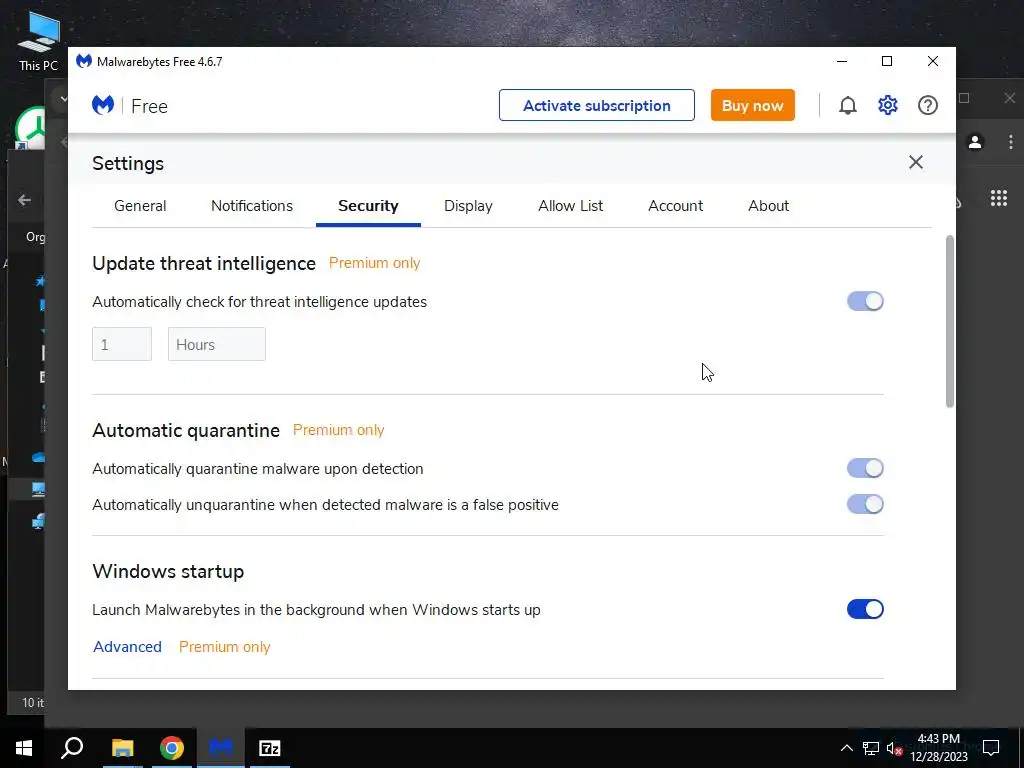Click Activate subscription button

click(x=597, y=105)
